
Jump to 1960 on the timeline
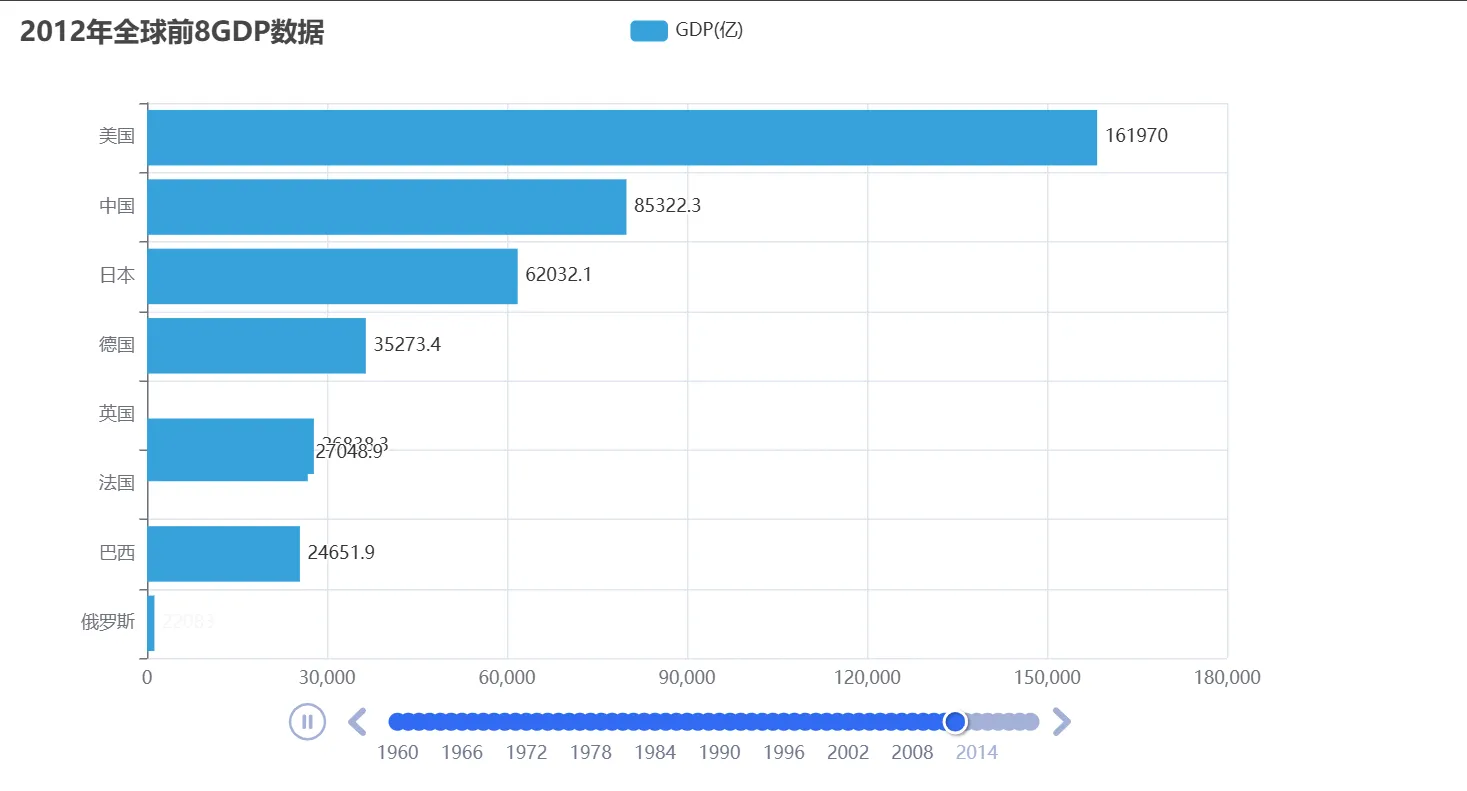[x=398, y=752]
